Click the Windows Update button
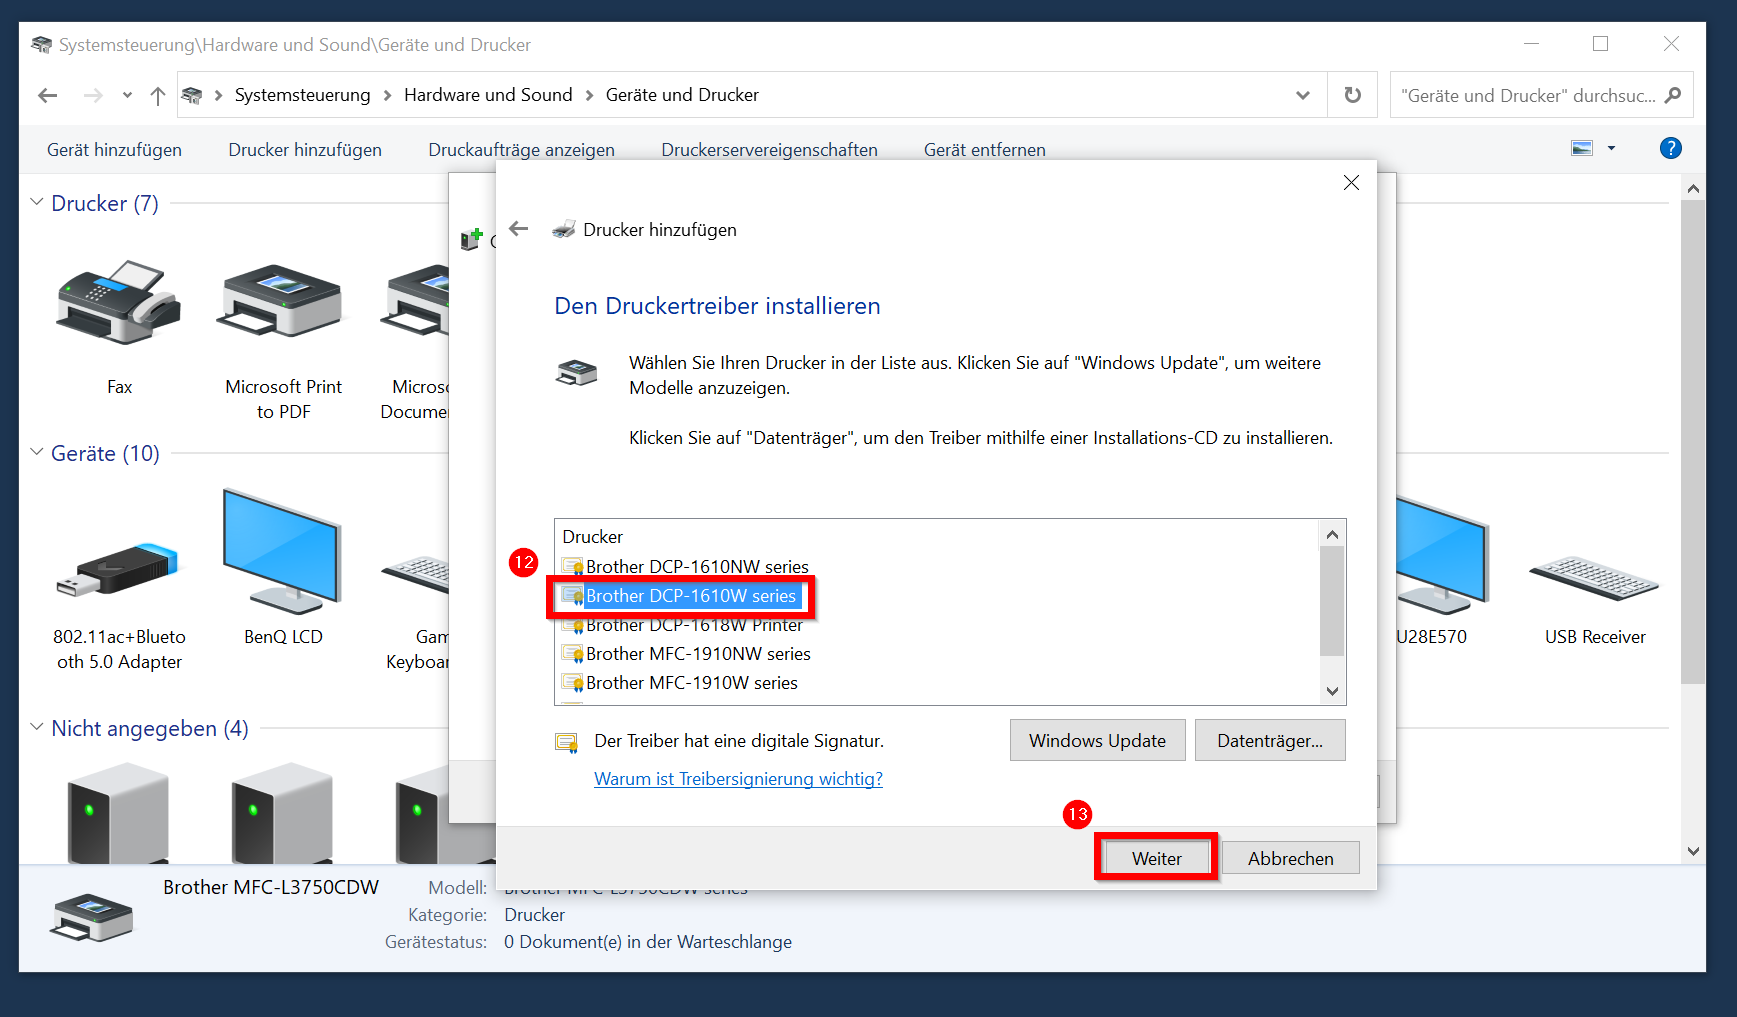This screenshot has width=1737, height=1017. [x=1097, y=740]
